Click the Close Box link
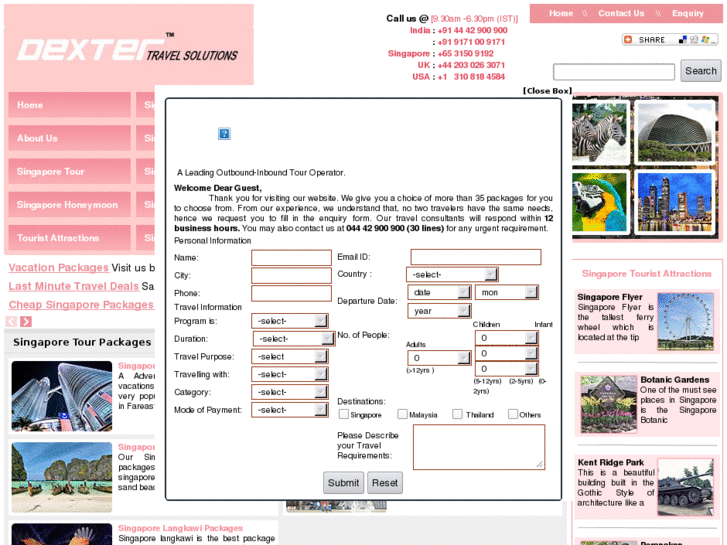This screenshot has height=545, width=727. point(547,91)
